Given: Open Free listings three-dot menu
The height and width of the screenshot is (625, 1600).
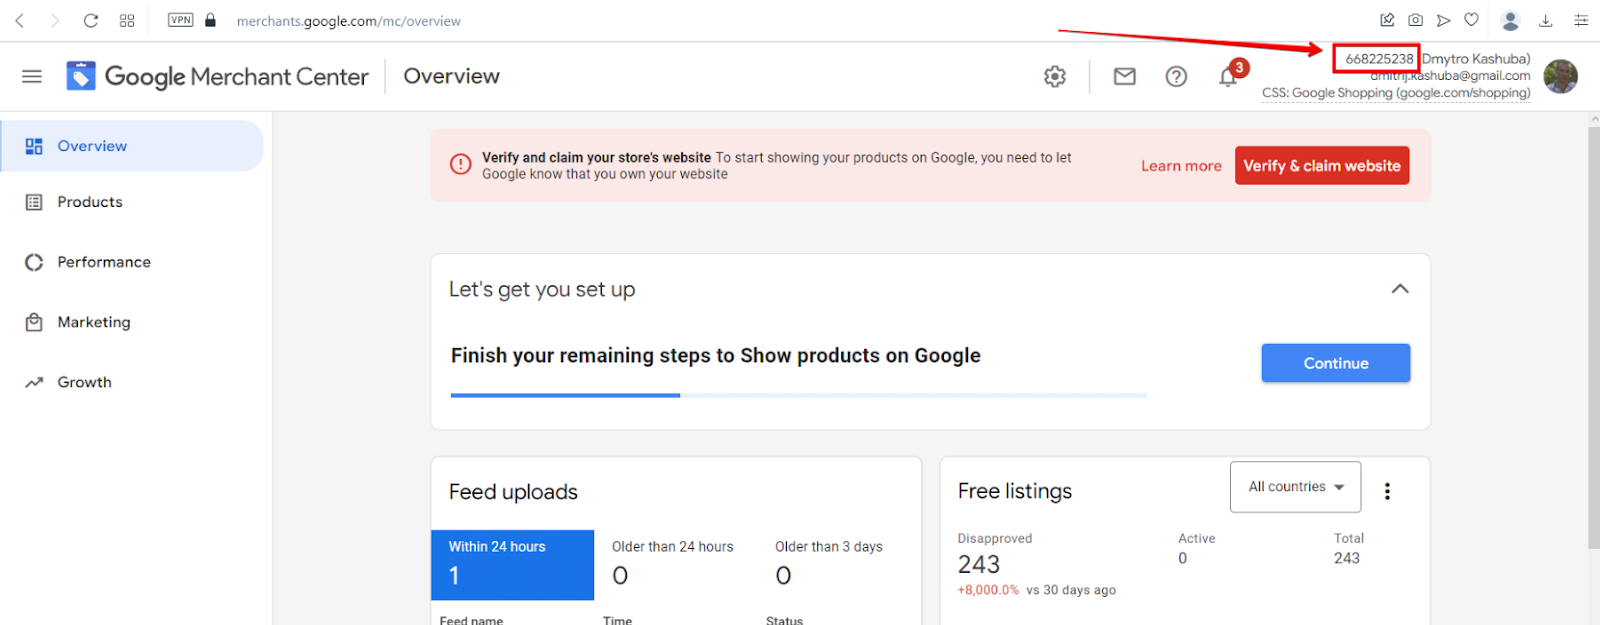Looking at the screenshot, I should (x=1387, y=491).
